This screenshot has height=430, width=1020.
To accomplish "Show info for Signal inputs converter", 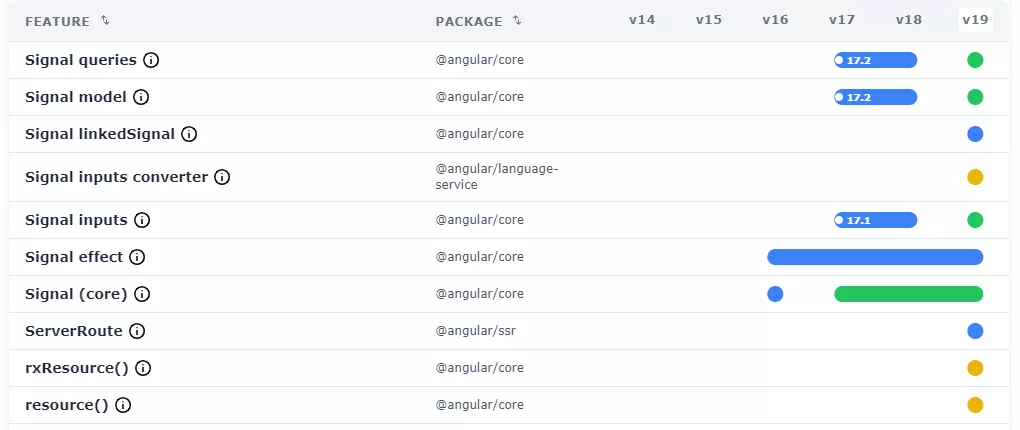I will [222, 177].
